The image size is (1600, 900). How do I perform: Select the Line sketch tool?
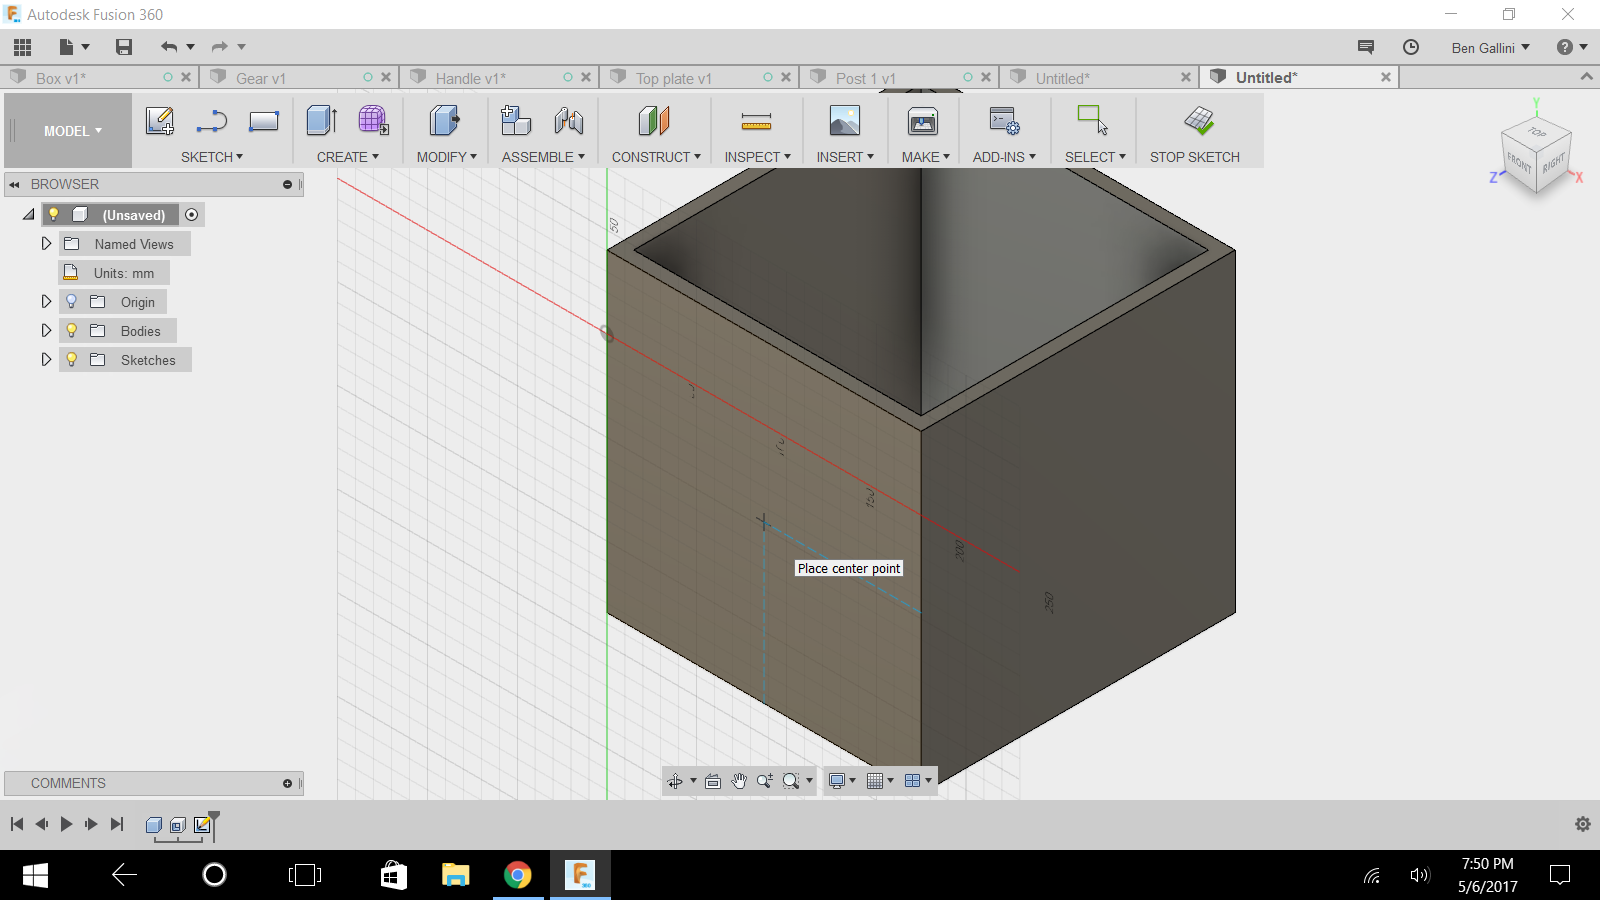pyautogui.click(x=212, y=121)
